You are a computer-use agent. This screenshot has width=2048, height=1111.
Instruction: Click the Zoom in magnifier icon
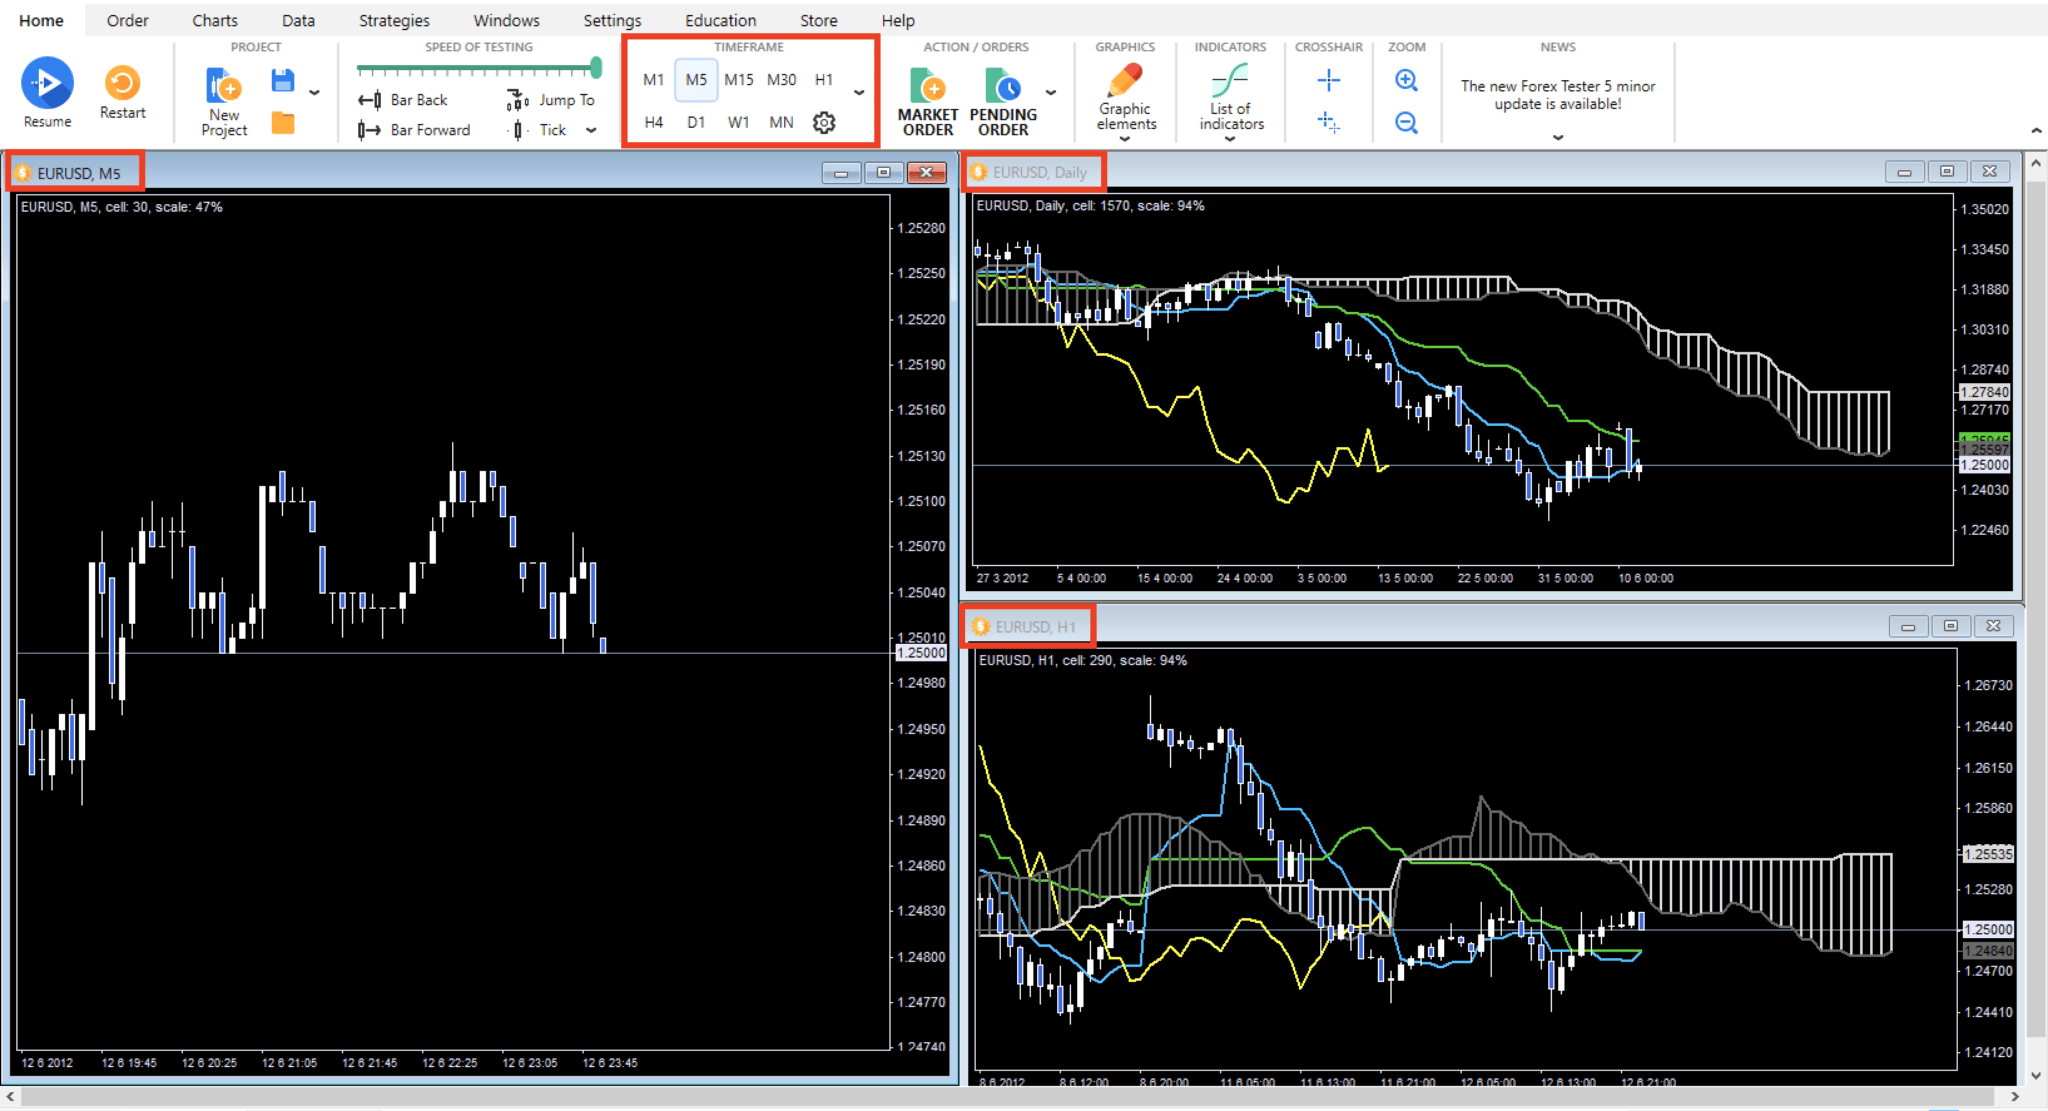click(x=1407, y=80)
